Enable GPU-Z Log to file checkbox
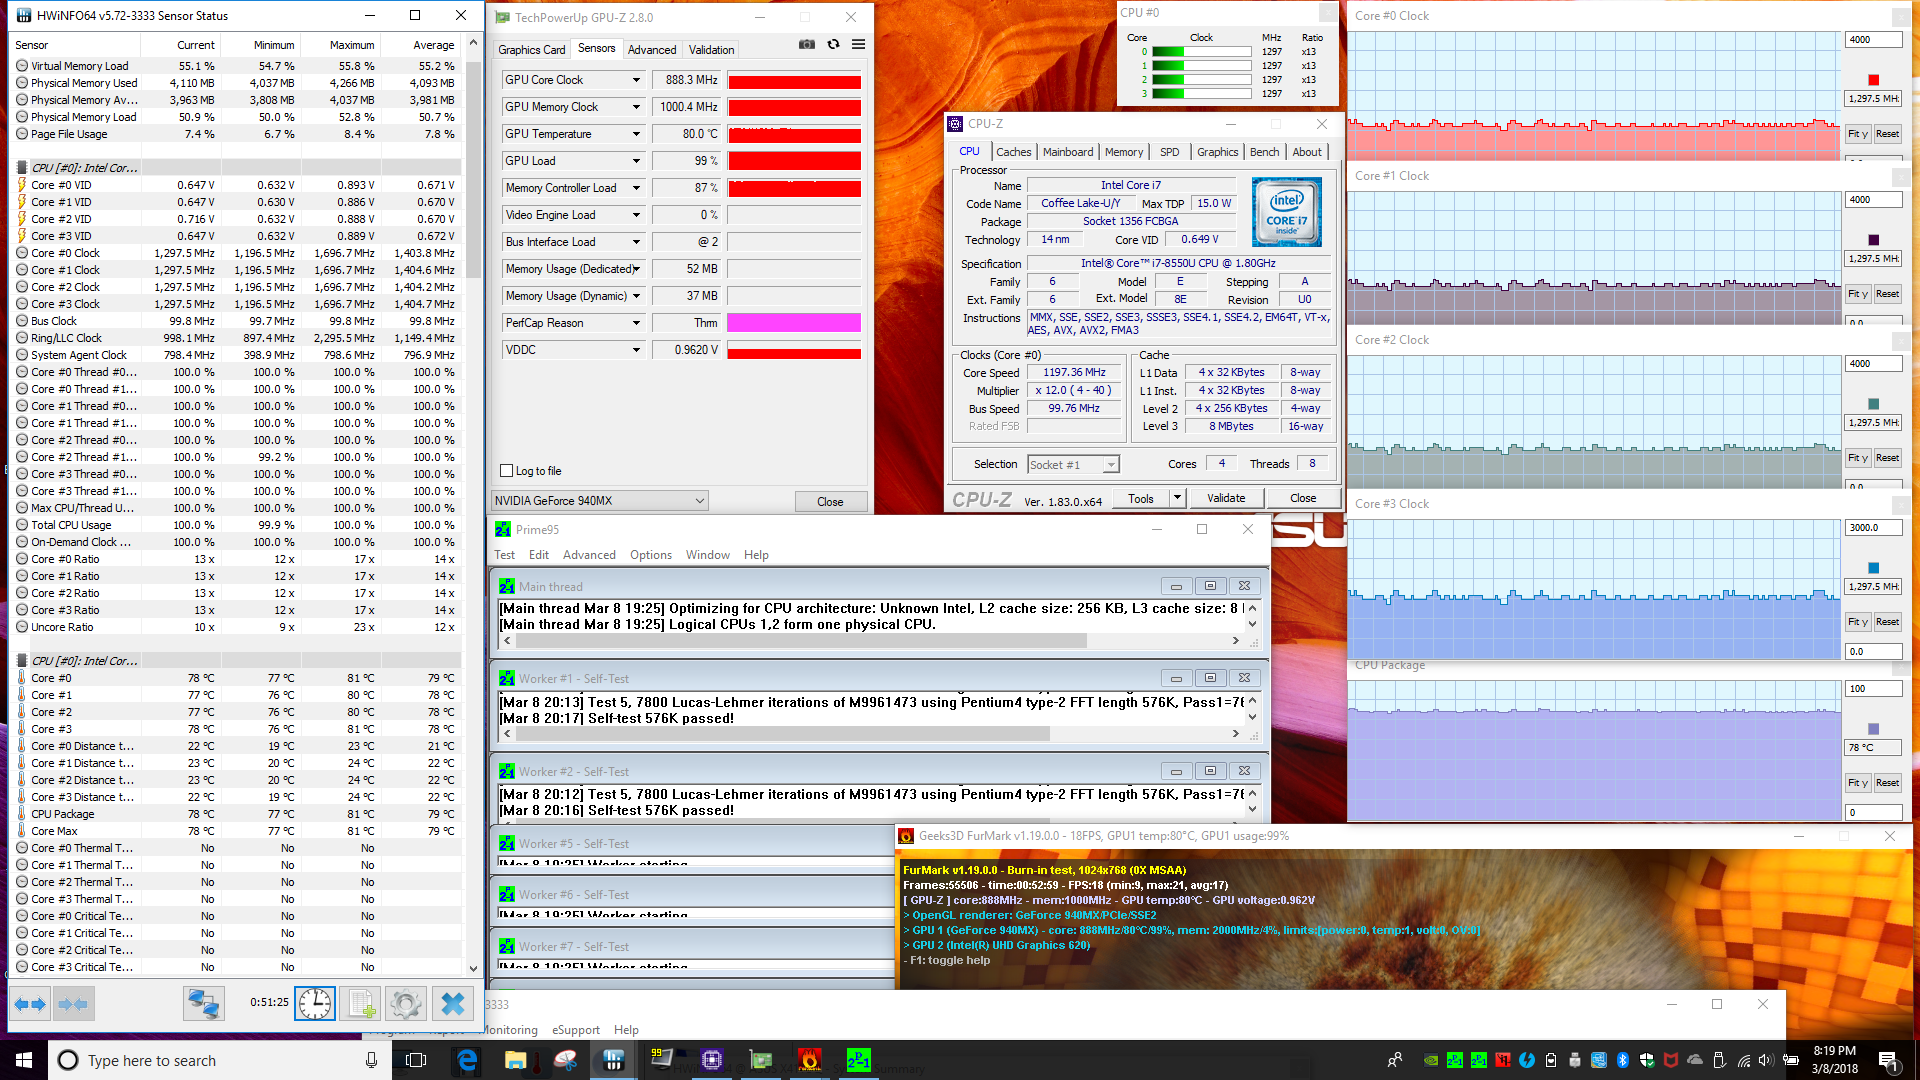 click(x=506, y=471)
